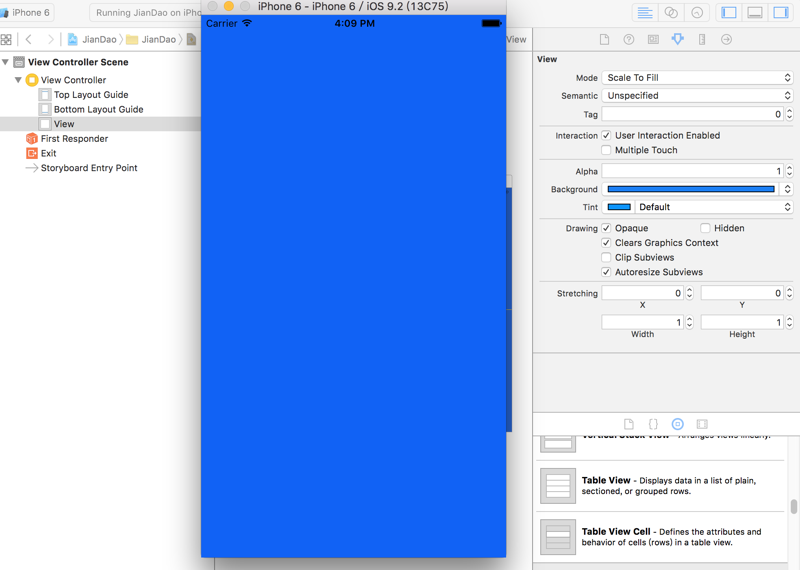Click the simulator status bar clock

pyautogui.click(x=355, y=23)
